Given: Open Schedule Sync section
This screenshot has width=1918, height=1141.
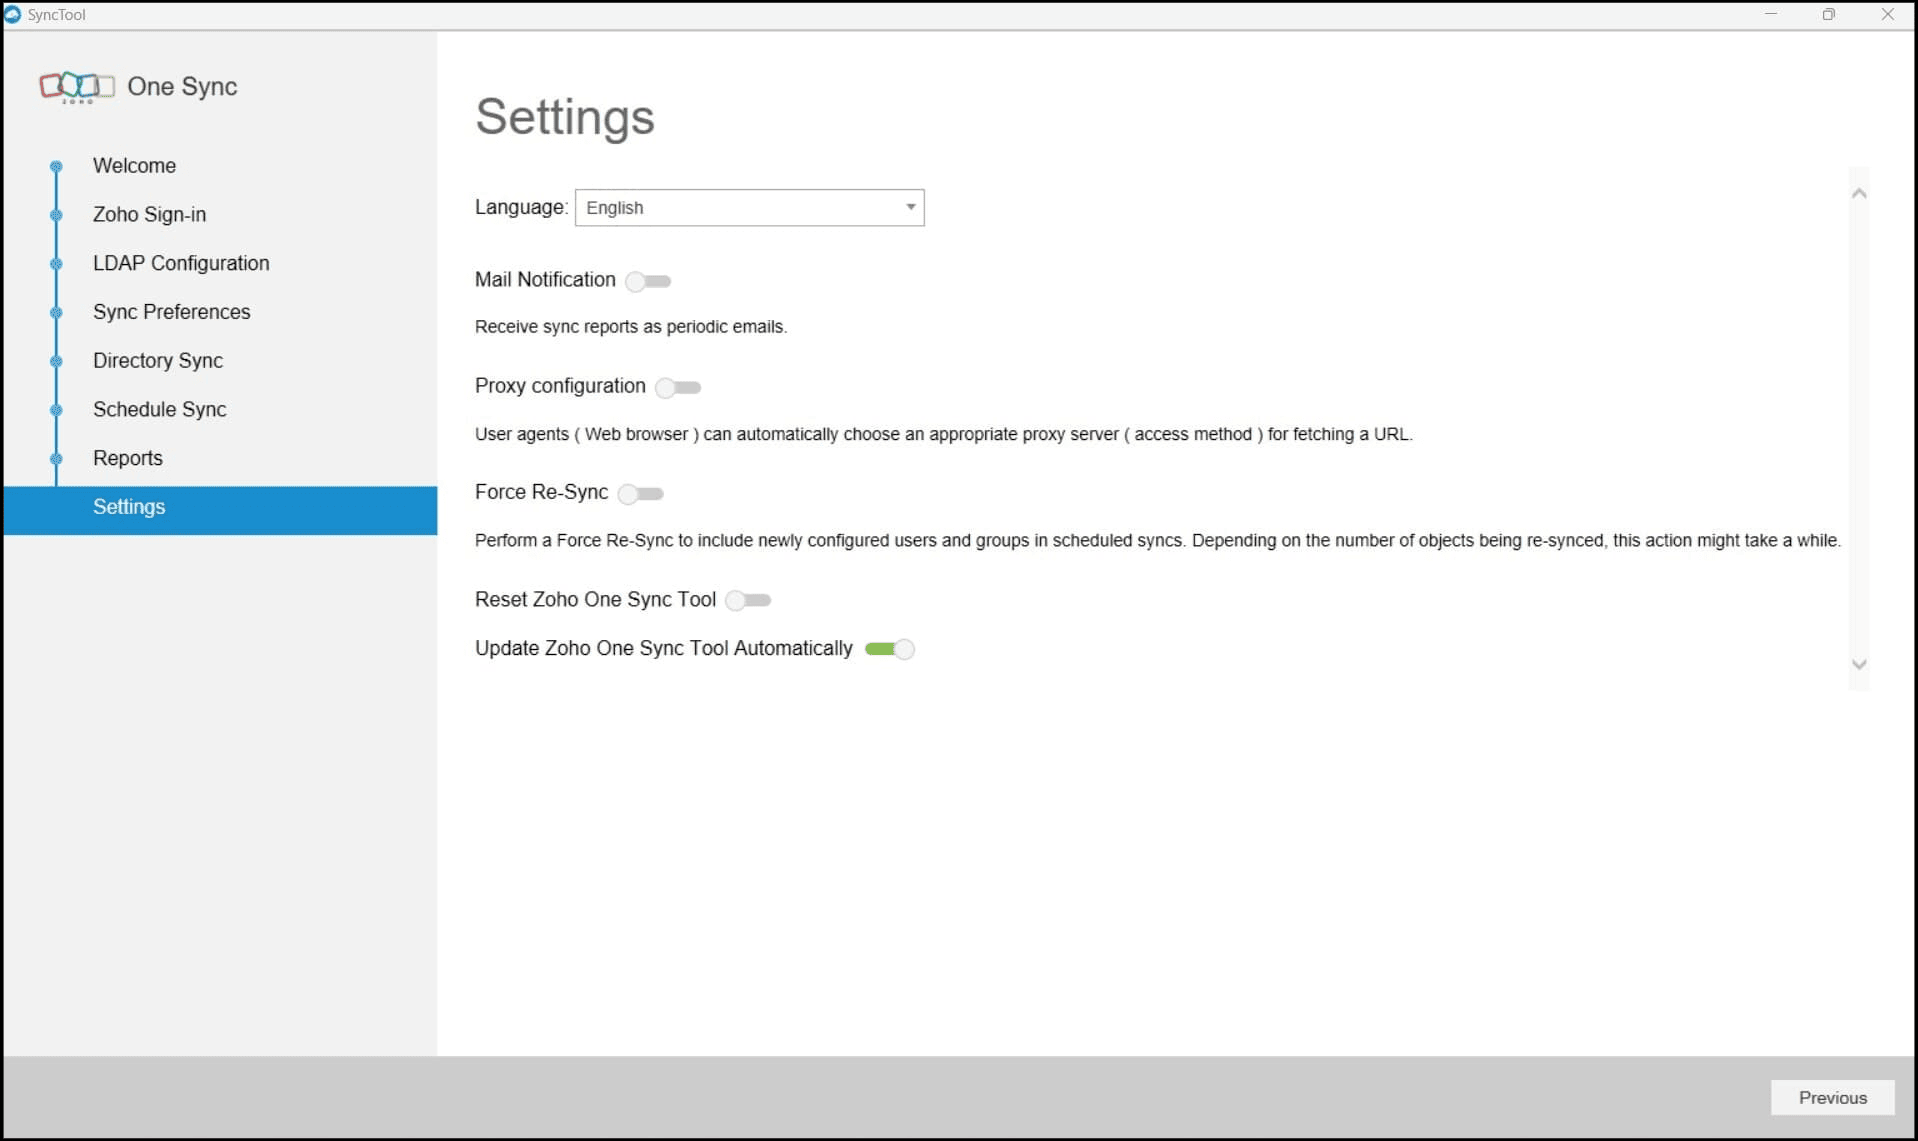Looking at the screenshot, I should click(x=159, y=410).
